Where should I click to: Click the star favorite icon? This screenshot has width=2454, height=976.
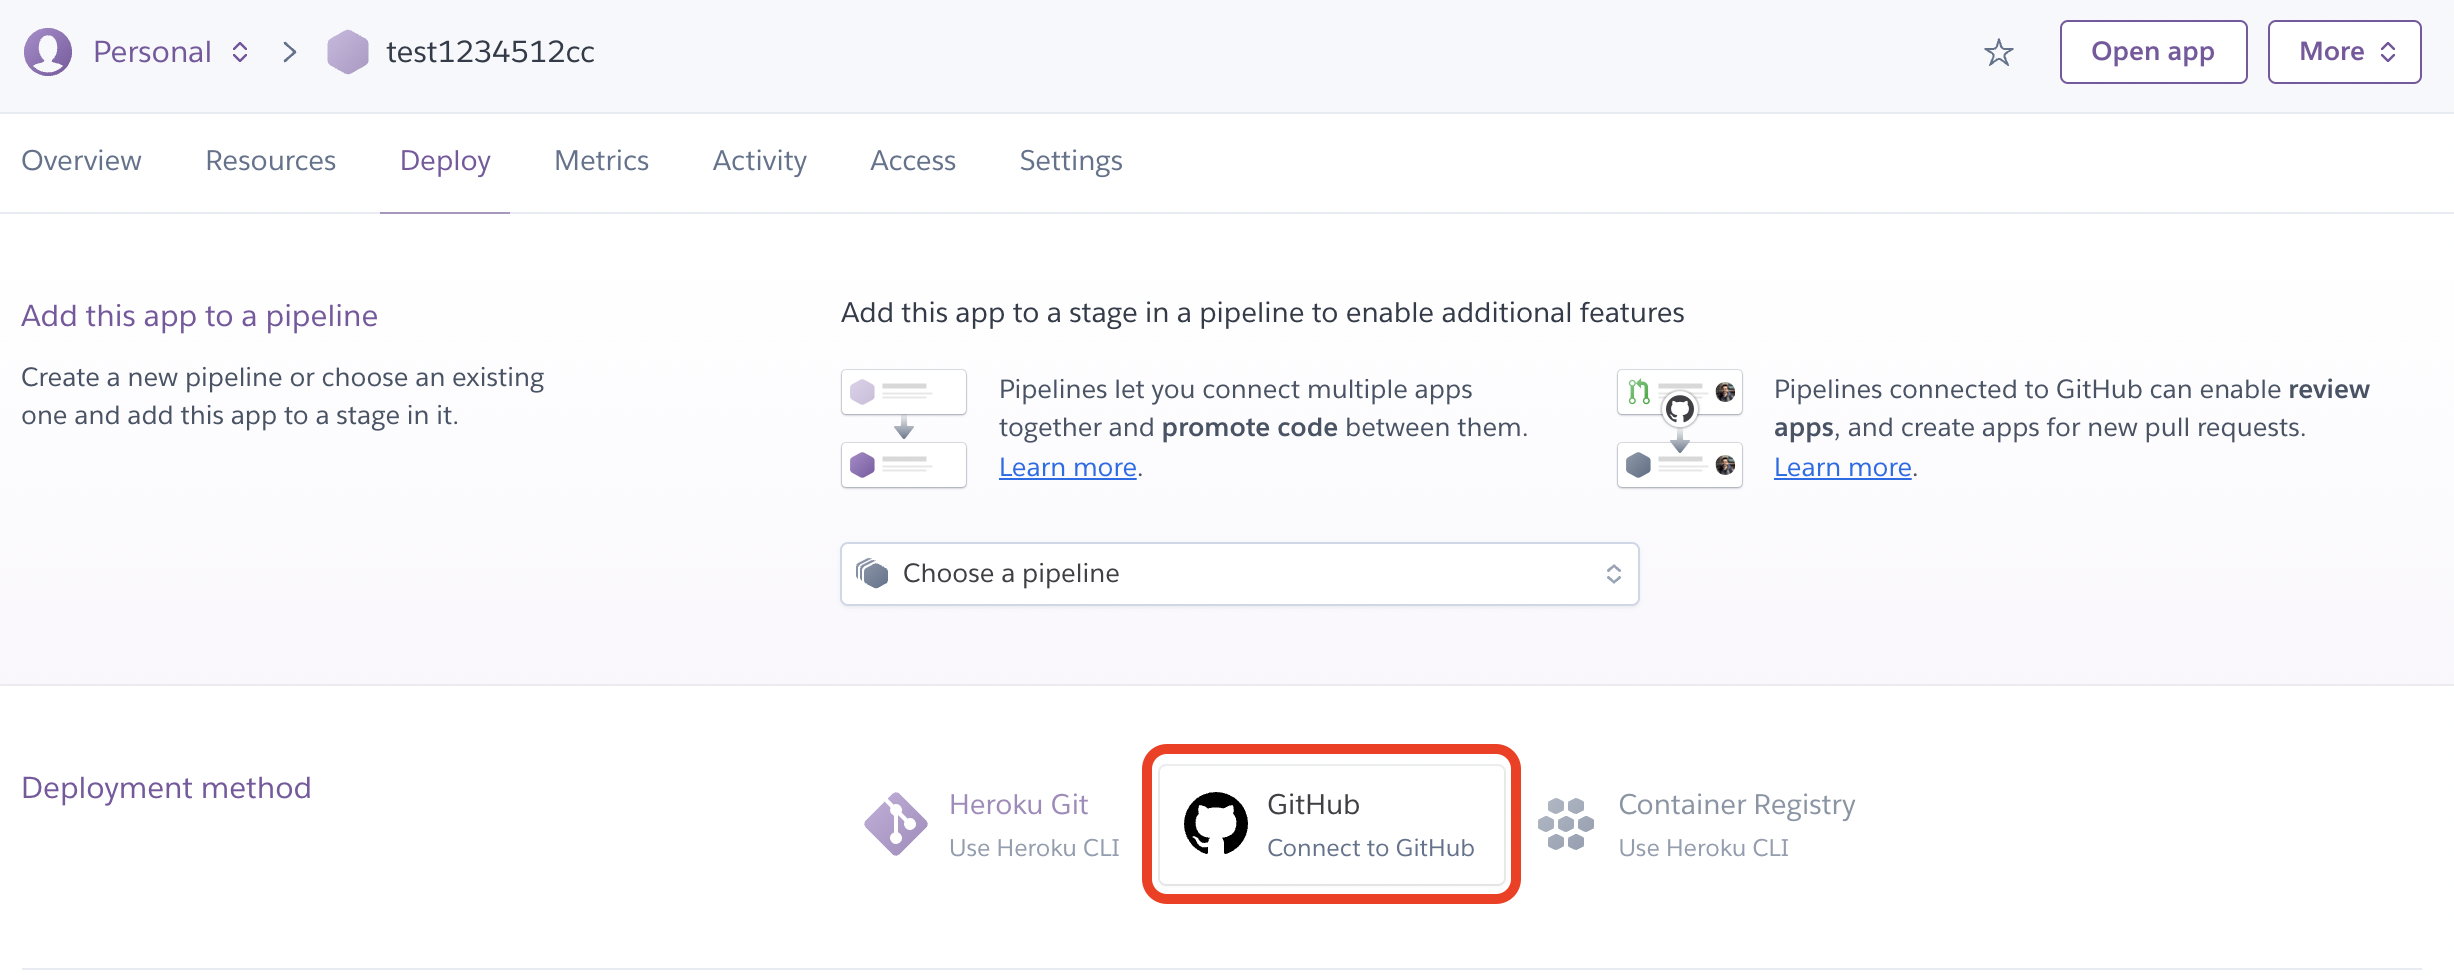click(1998, 52)
